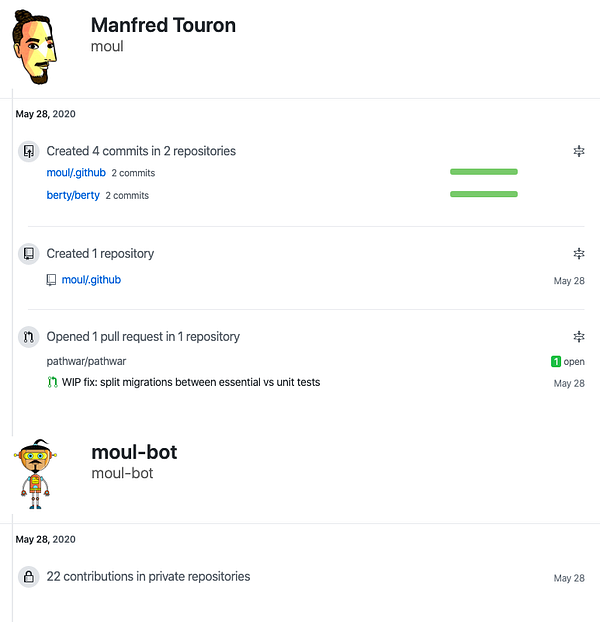
Task: Click the pull request timeline icon
Action: 29,337
